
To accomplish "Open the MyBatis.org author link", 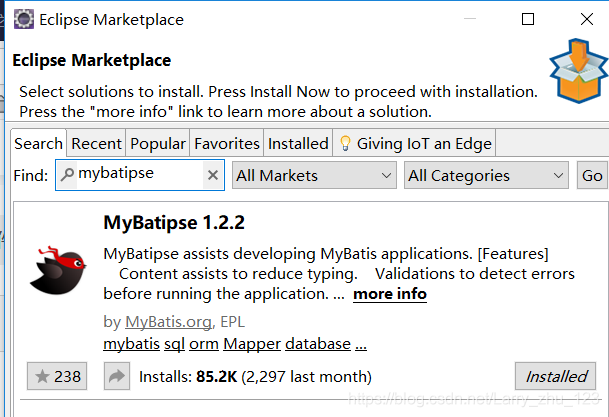I will [169, 322].
